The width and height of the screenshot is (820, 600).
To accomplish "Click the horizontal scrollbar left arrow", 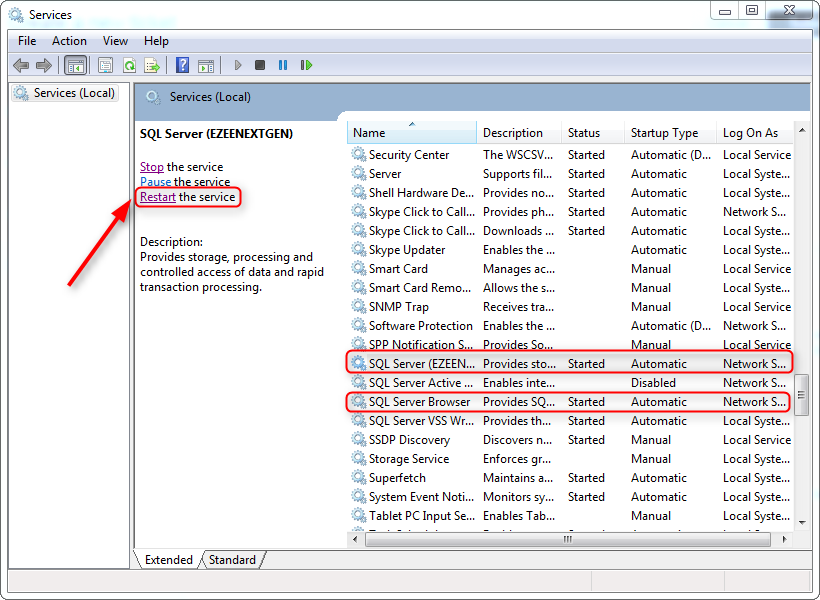I will coord(356,539).
